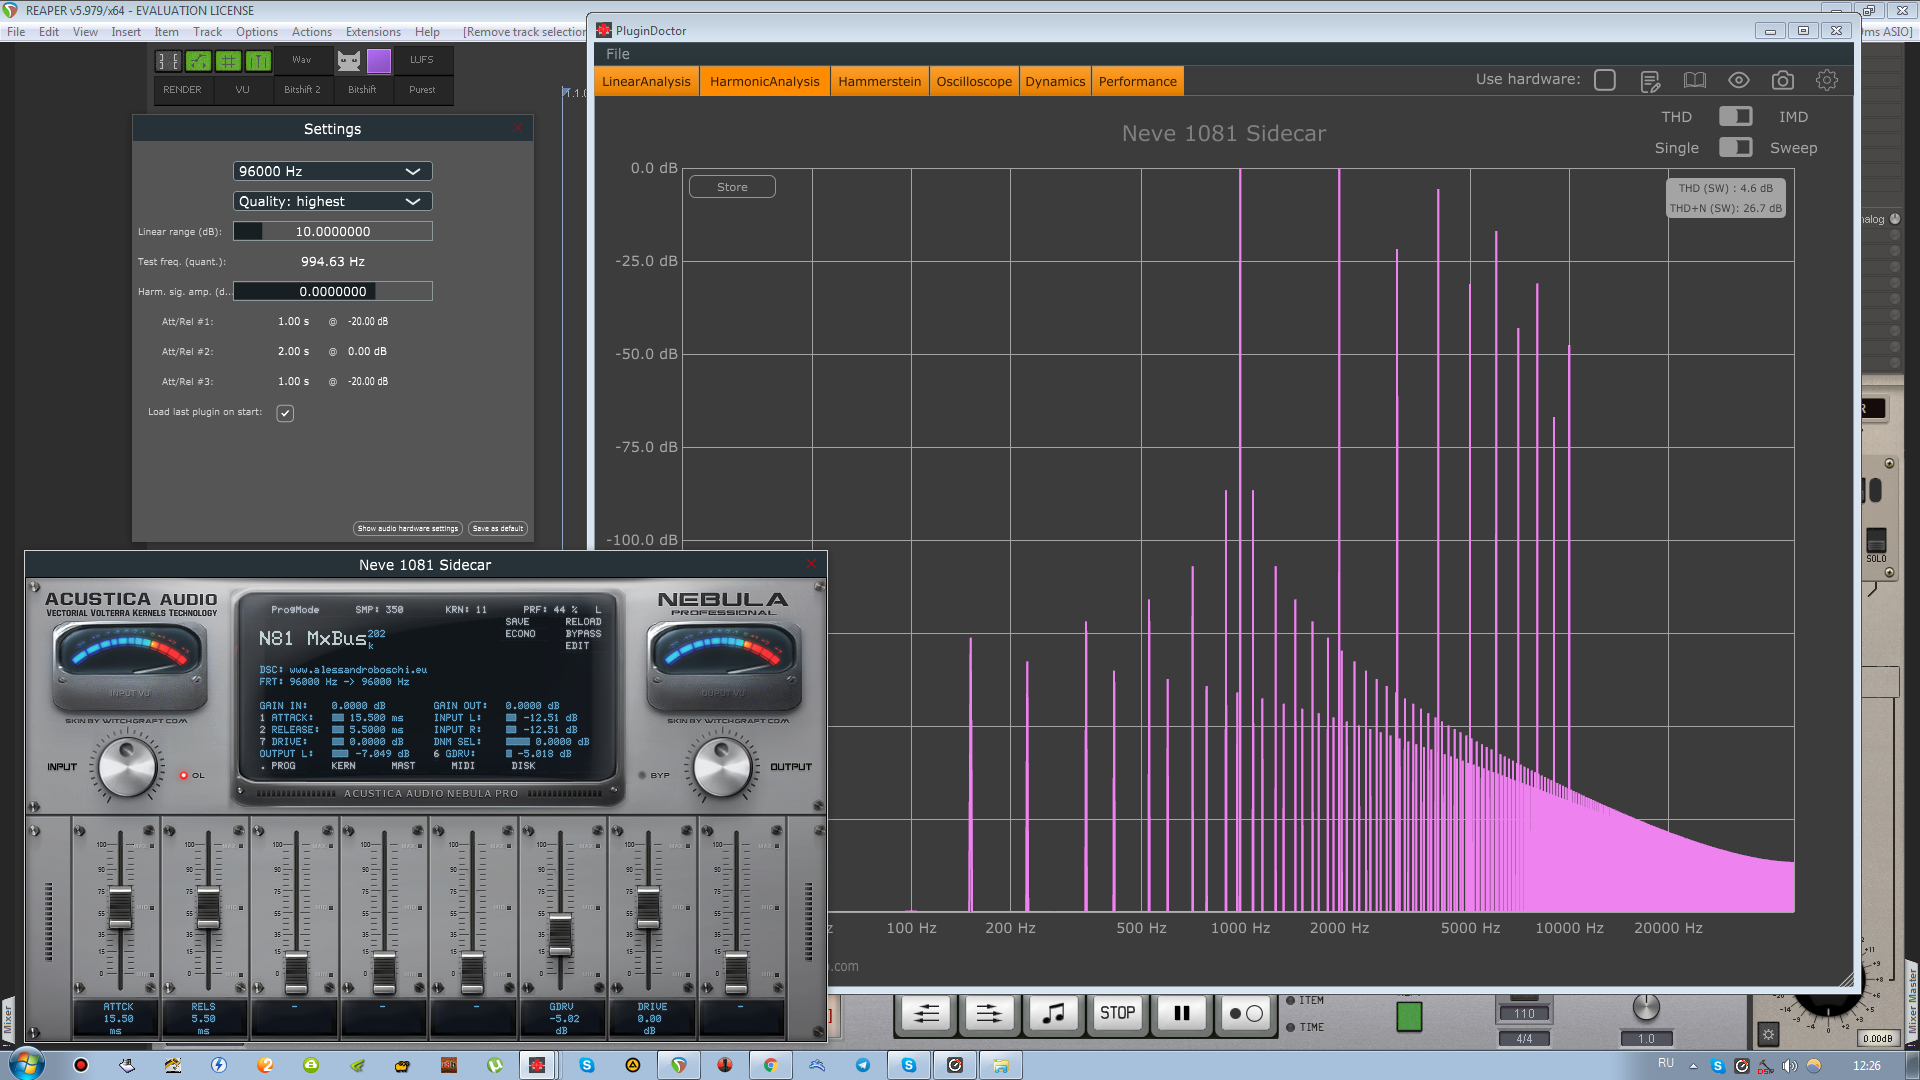Open the VU toolbar button
1920x1080 pixels.
242,90
